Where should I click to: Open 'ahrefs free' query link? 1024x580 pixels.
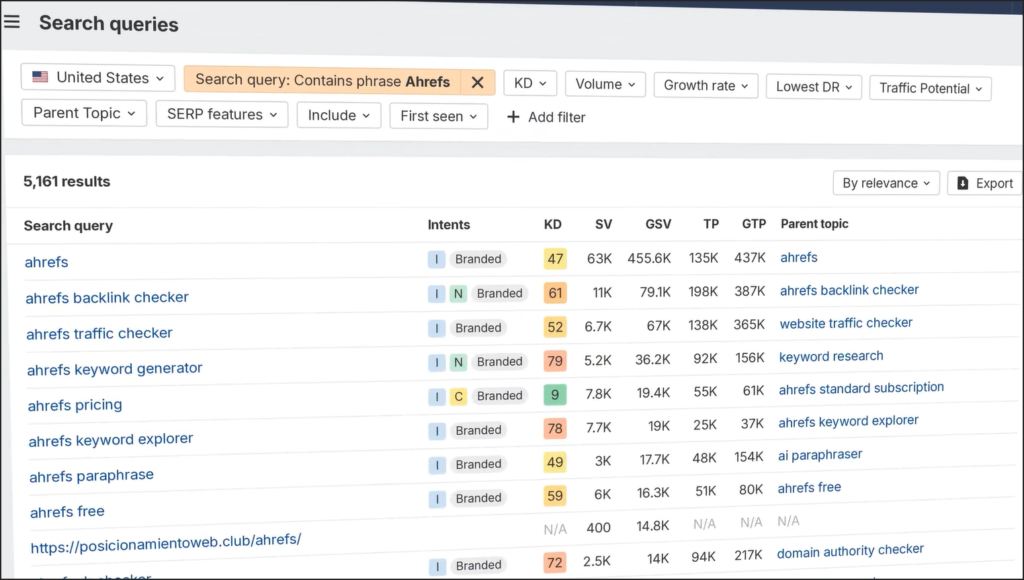click(x=67, y=511)
